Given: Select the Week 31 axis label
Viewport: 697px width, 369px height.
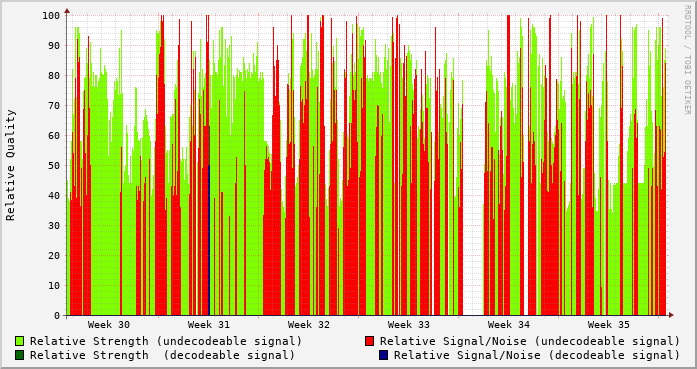Looking at the screenshot, I should pyautogui.click(x=209, y=325).
